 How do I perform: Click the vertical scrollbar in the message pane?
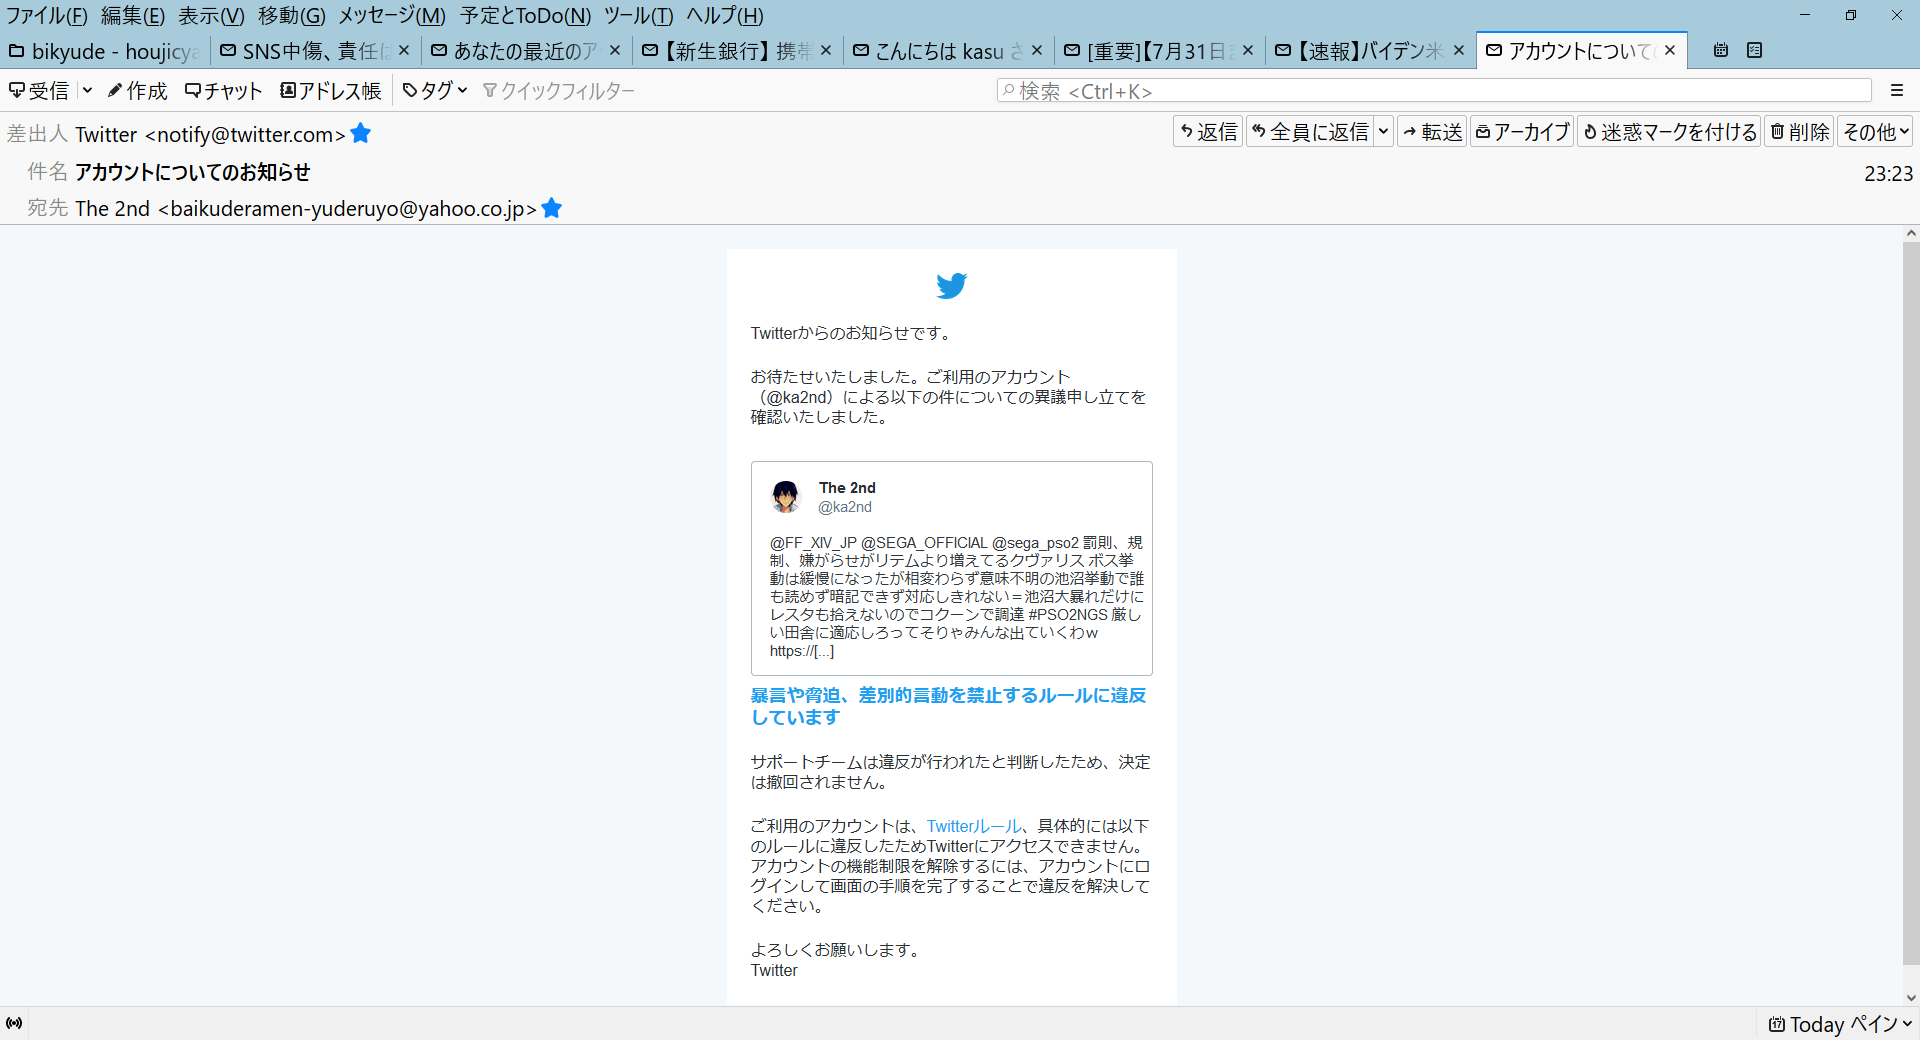pos(1911,603)
